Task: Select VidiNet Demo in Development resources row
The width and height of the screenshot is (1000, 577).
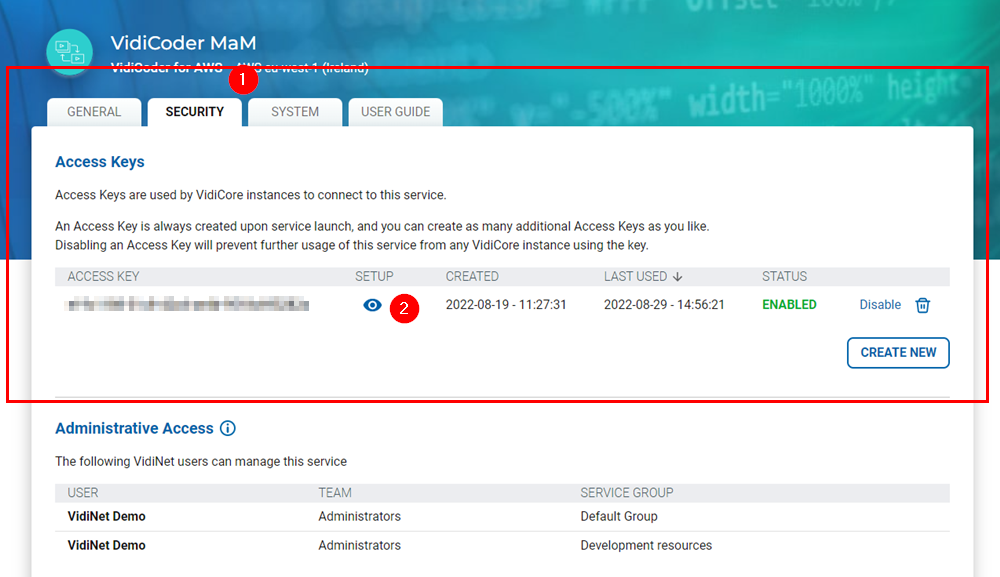Action: point(106,546)
